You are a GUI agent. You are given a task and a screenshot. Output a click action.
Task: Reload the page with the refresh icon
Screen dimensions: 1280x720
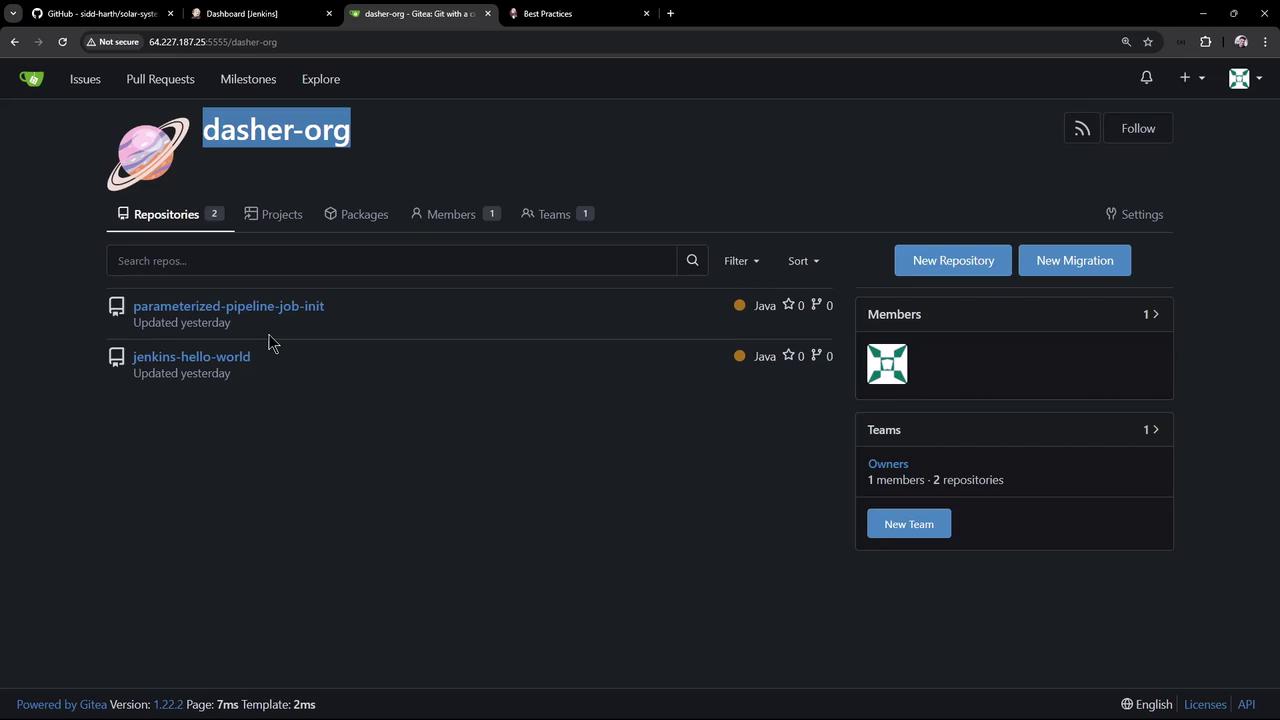(x=62, y=42)
